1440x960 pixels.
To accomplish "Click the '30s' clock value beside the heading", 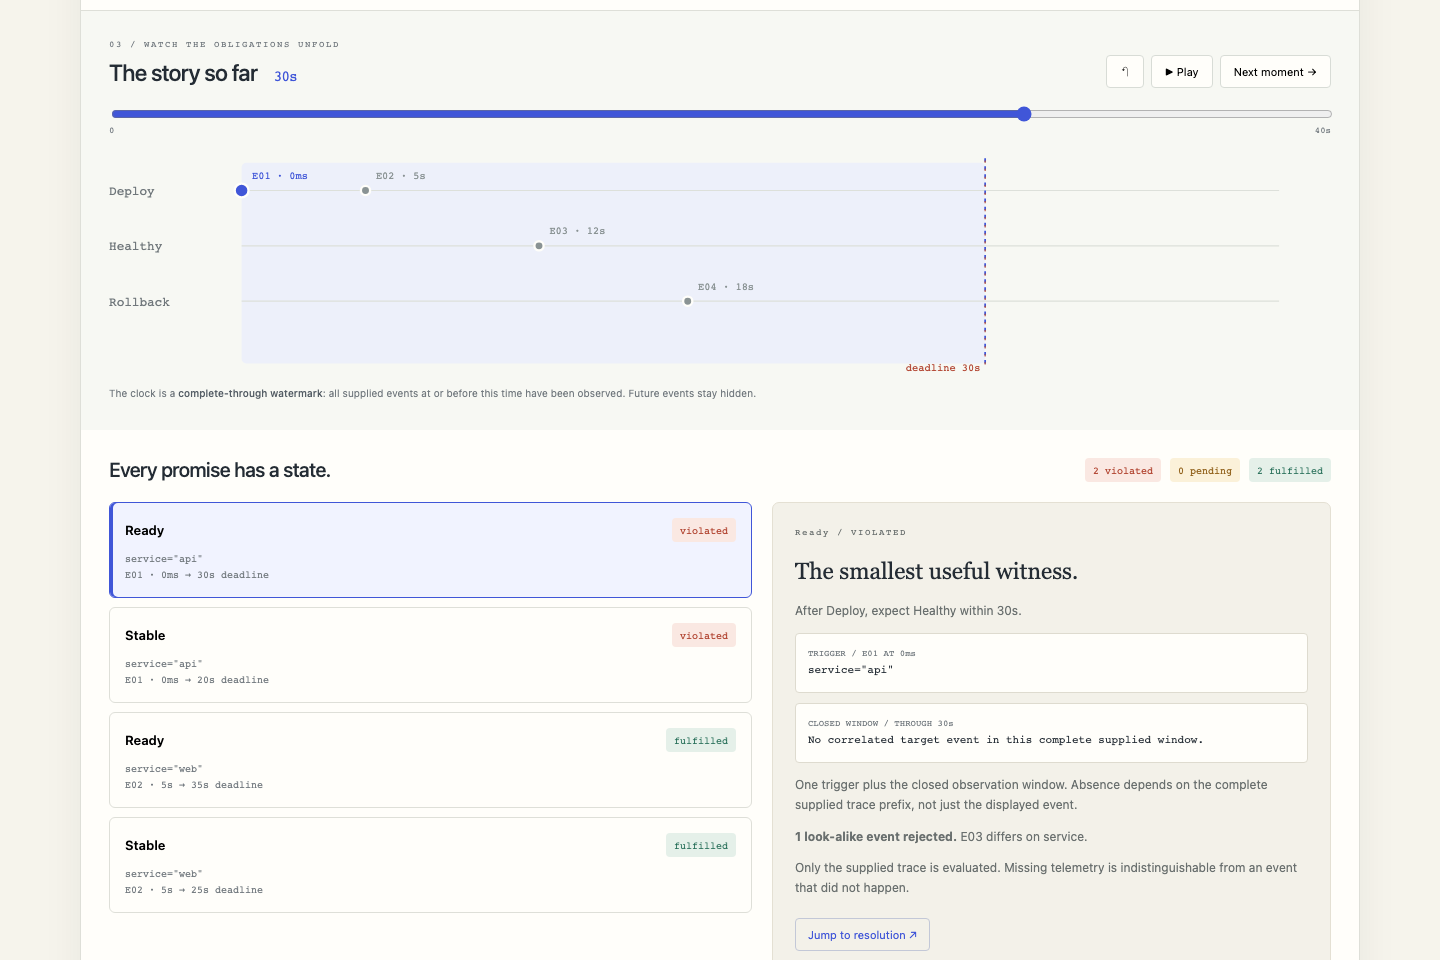I will [x=286, y=77].
